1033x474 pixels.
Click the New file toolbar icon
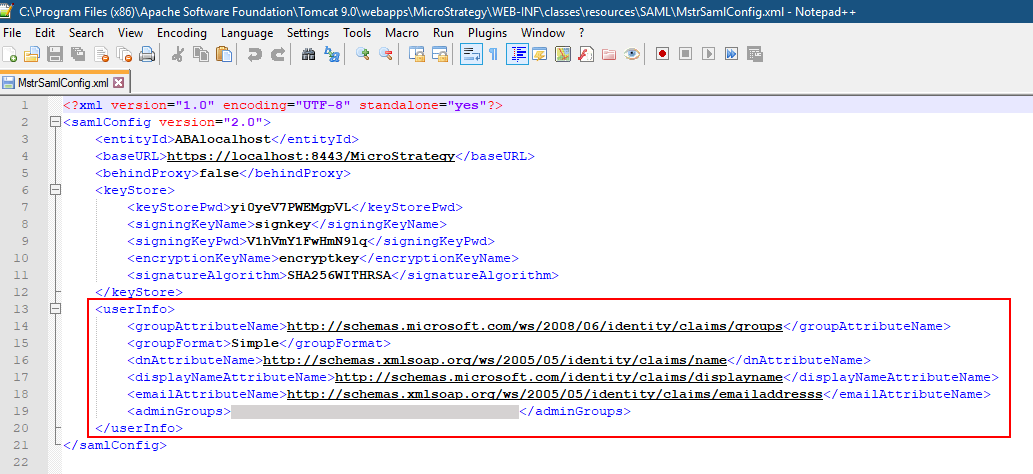(x=11, y=54)
